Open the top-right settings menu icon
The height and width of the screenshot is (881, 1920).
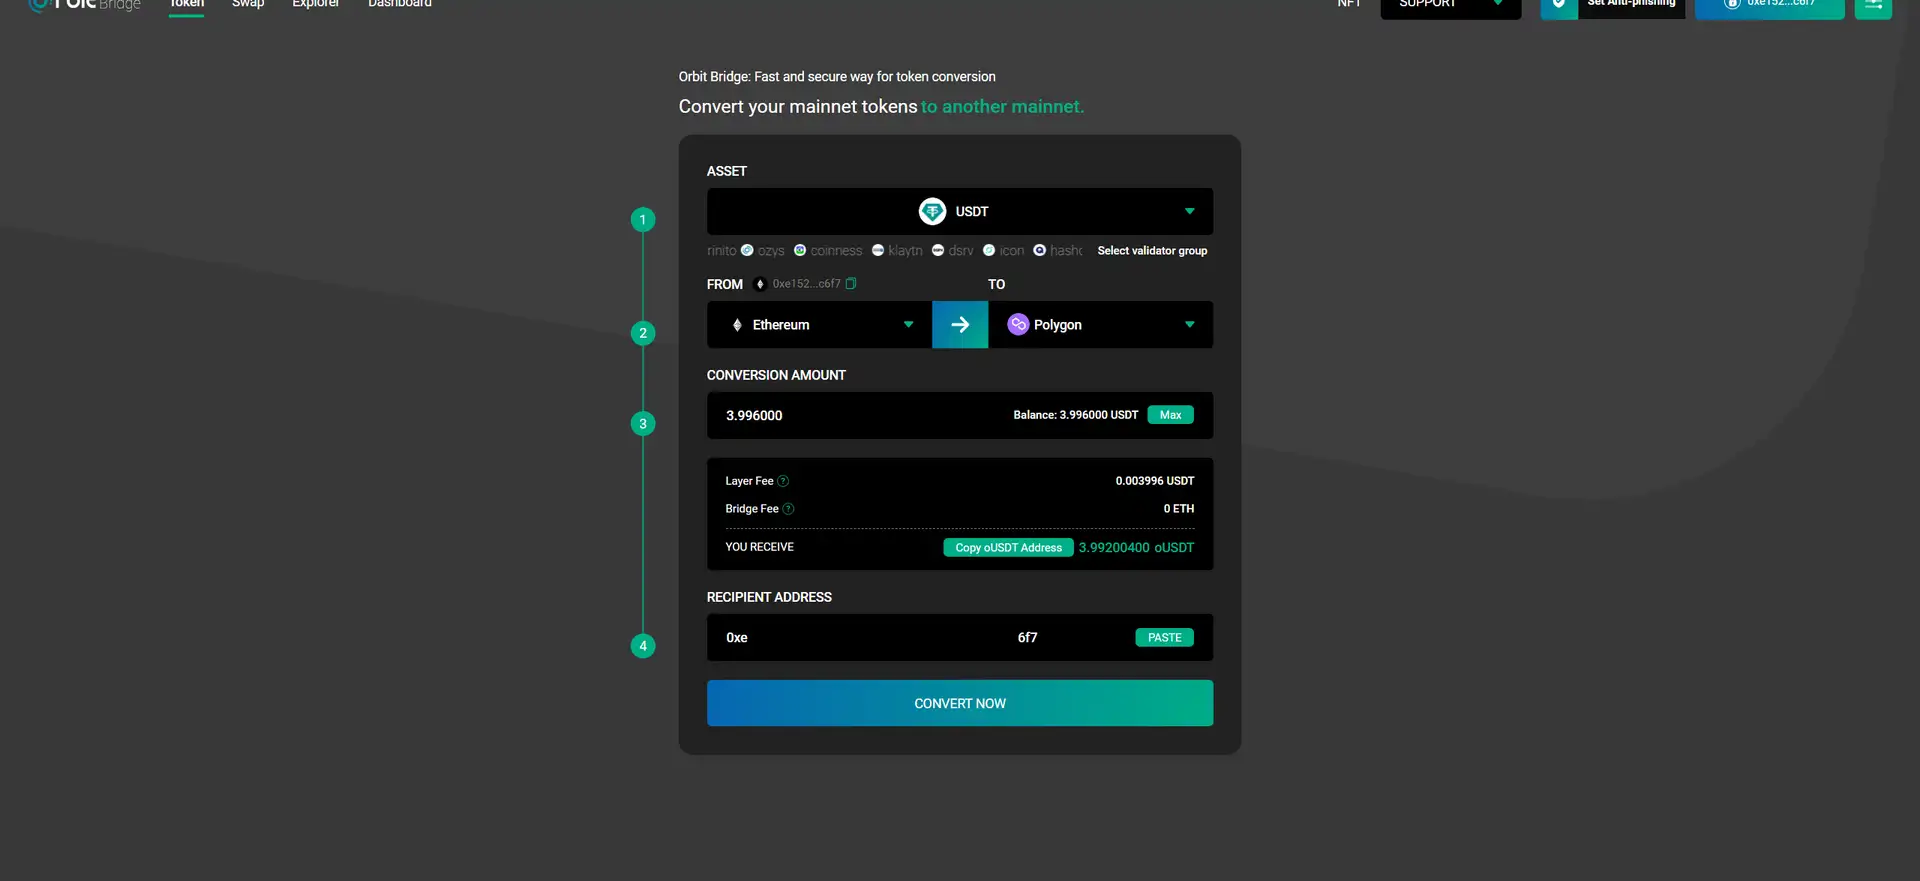pos(1872,5)
